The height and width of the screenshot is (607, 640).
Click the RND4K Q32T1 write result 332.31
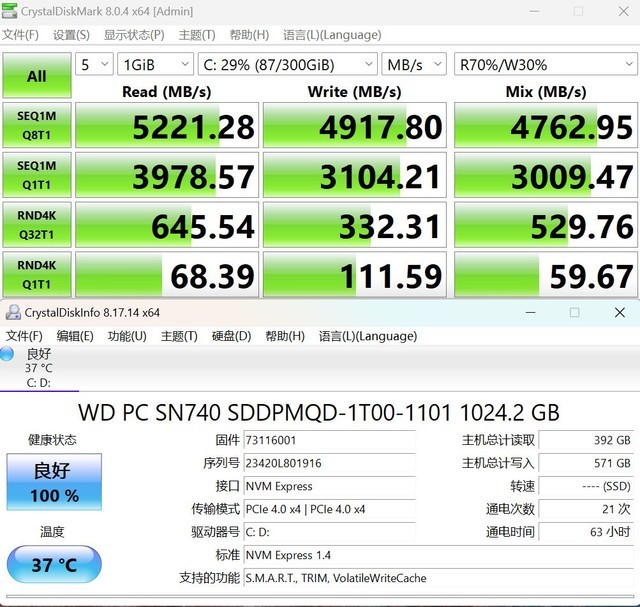click(355, 225)
